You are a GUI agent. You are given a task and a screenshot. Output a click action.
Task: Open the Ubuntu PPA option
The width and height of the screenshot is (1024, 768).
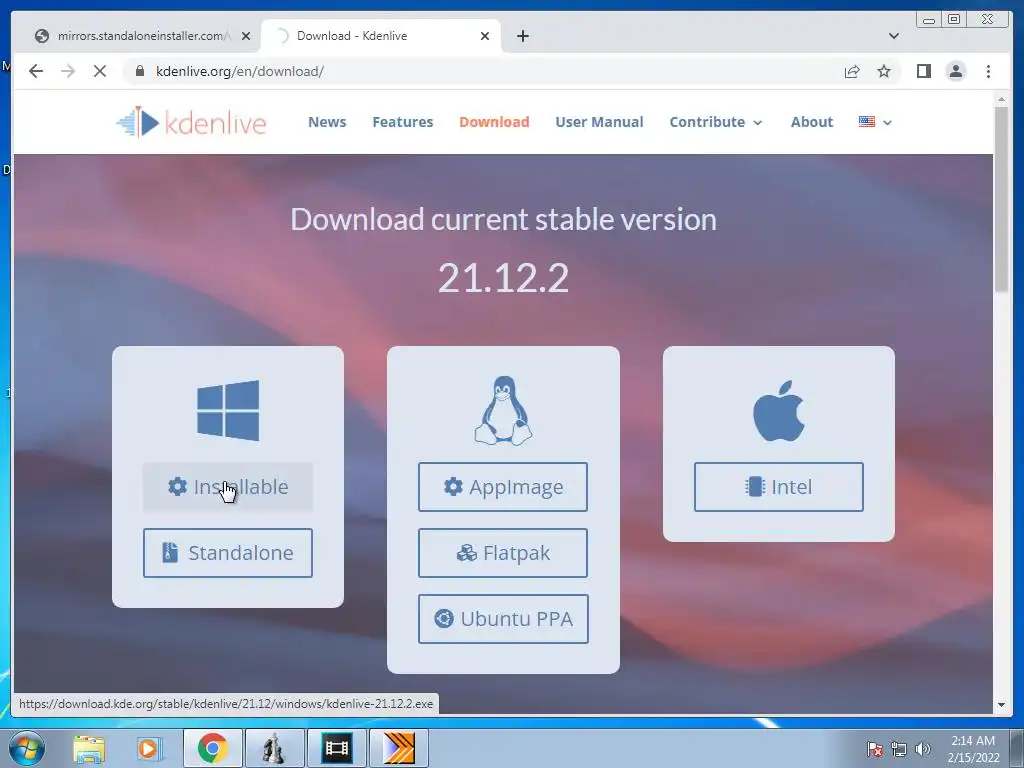503,619
